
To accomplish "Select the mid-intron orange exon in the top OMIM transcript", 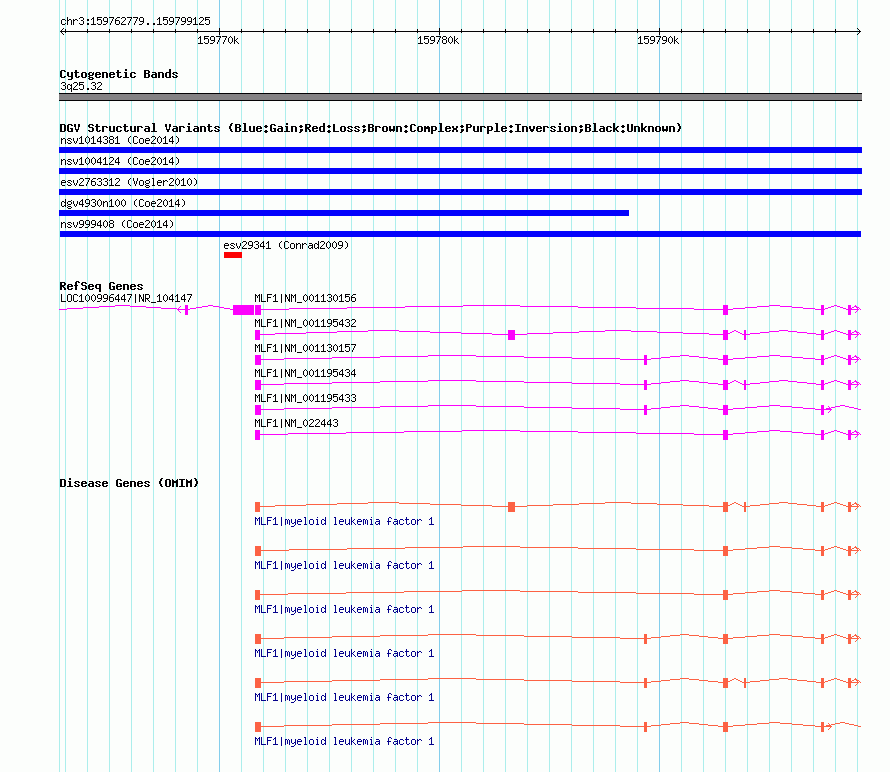I will (511, 506).
